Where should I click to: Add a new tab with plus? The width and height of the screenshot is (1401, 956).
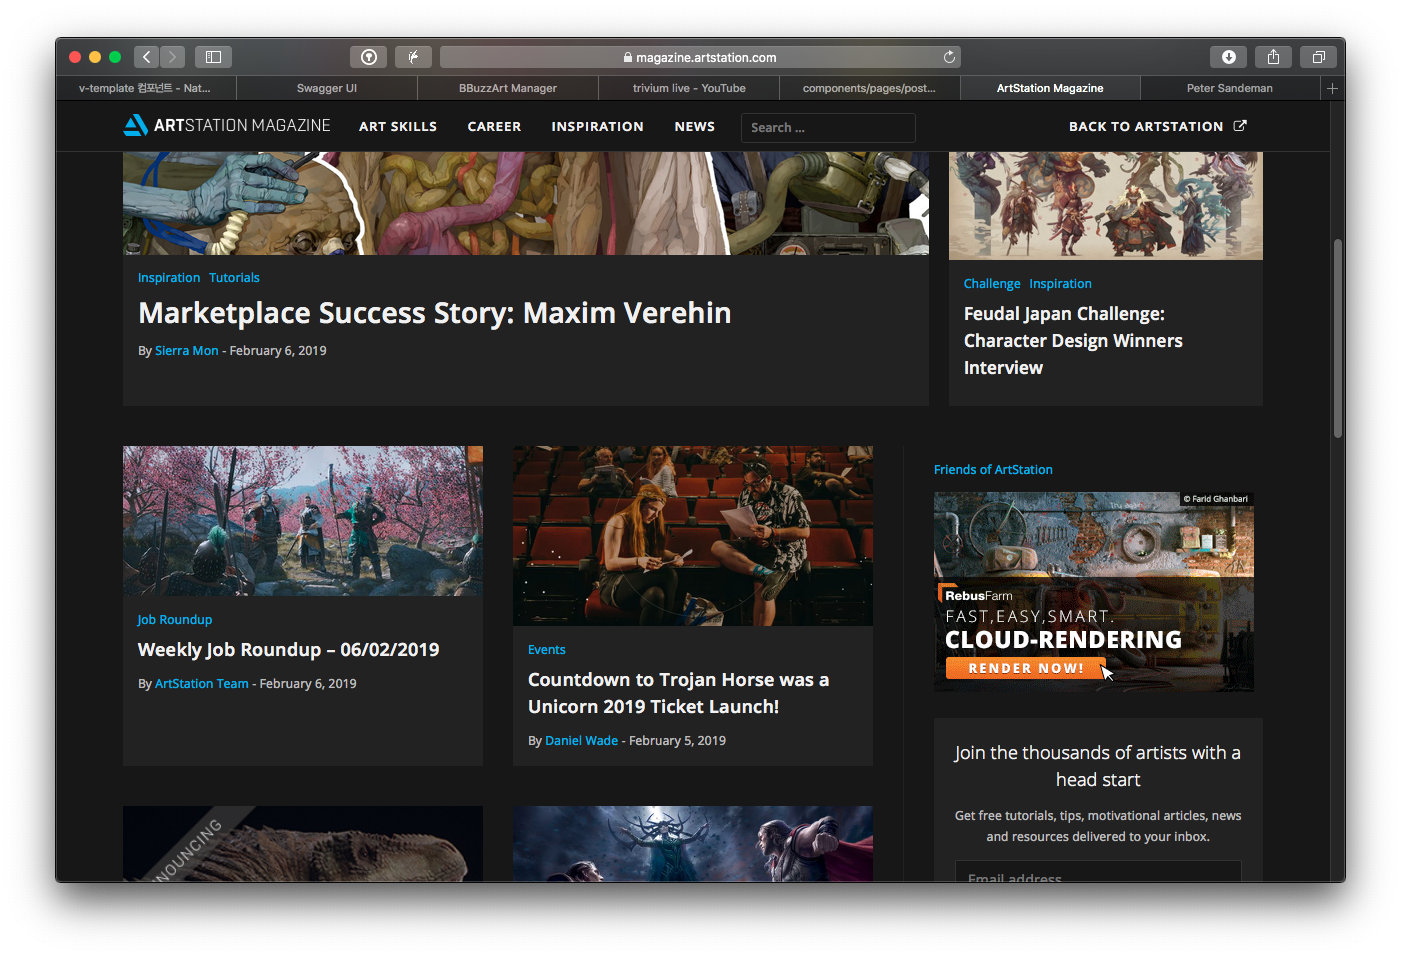point(1332,88)
